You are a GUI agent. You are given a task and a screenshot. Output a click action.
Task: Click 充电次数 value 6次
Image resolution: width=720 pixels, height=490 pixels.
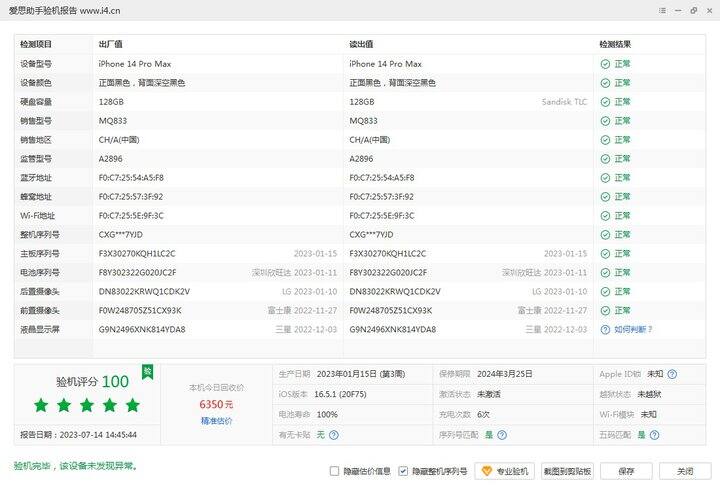pos(483,414)
